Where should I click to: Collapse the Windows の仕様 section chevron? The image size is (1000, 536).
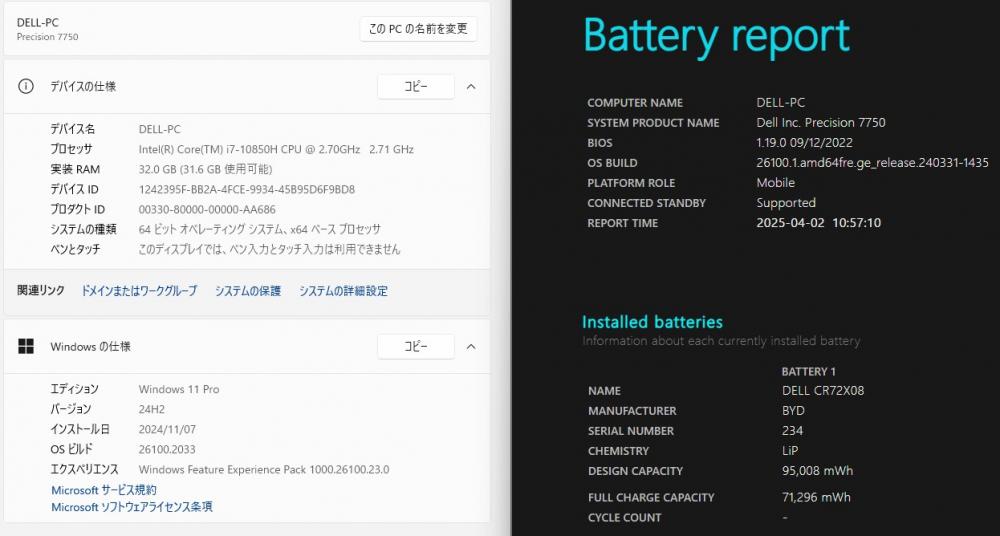[471, 346]
